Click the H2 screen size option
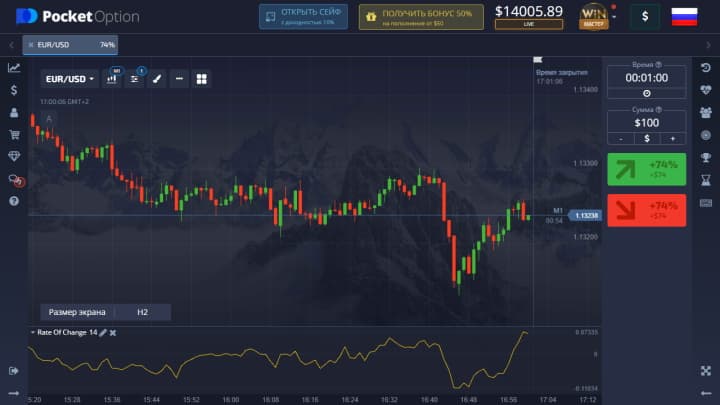 142,312
